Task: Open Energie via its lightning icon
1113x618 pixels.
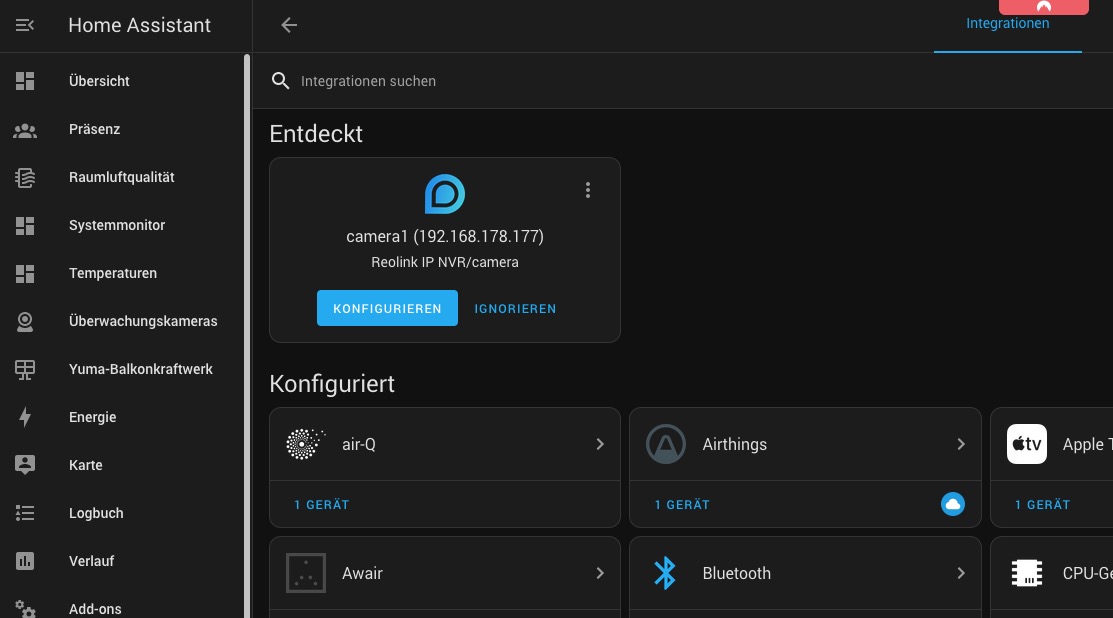Action: click(25, 417)
